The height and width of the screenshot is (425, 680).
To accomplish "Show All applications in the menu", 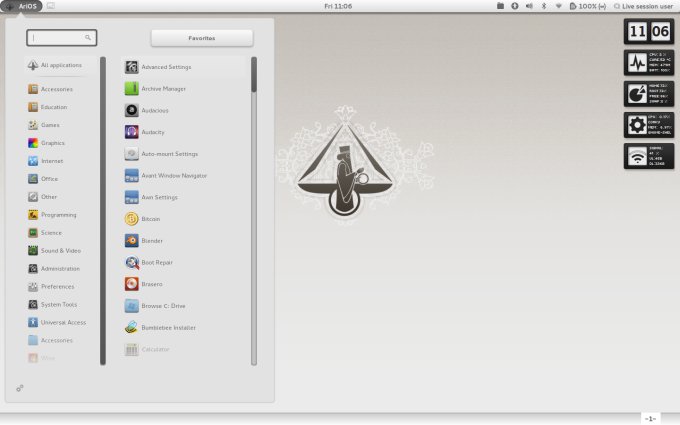I will coord(55,65).
